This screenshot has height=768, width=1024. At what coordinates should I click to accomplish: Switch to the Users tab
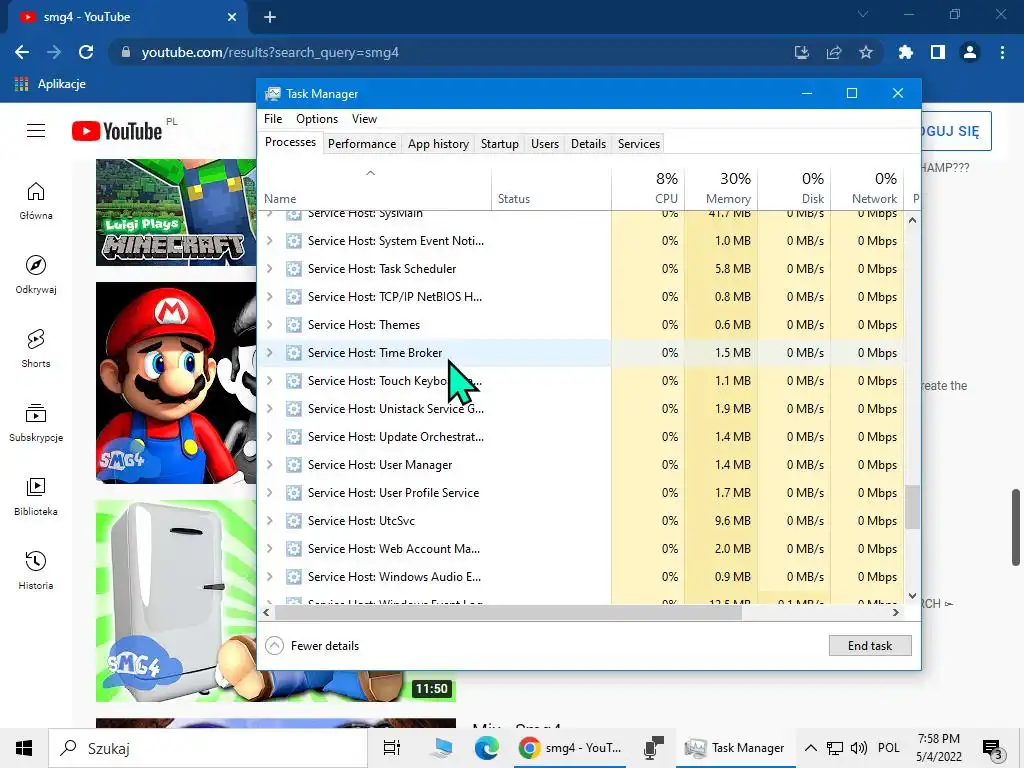[x=545, y=144]
